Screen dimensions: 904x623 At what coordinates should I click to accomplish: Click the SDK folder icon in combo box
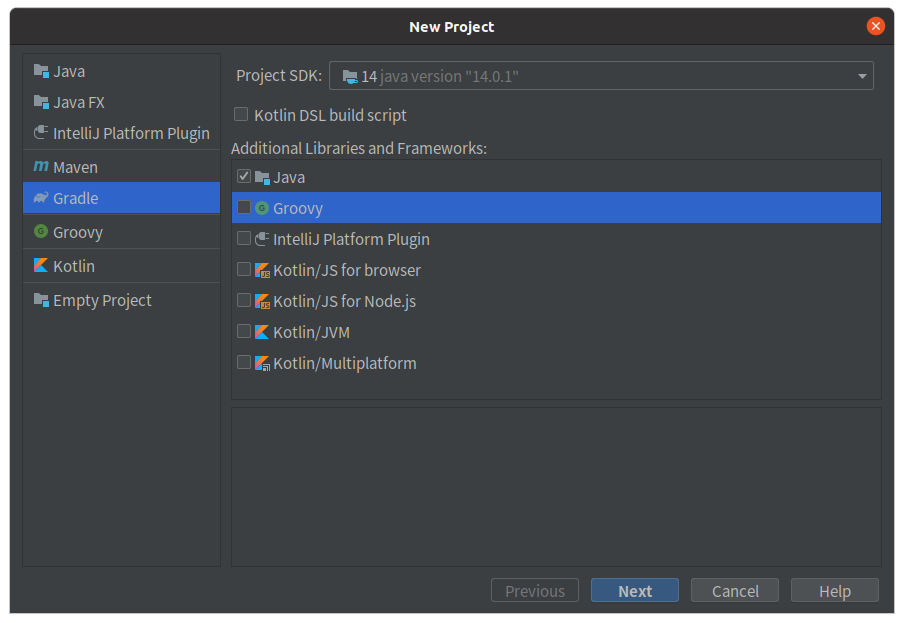click(350, 77)
